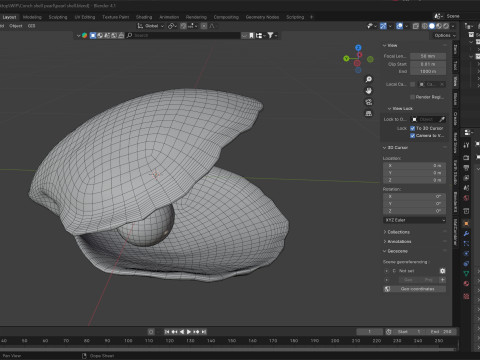Click the green Y axis on navigation gizmo
The height and width of the screenshot is (360, 480).
(x=346, y=59)
